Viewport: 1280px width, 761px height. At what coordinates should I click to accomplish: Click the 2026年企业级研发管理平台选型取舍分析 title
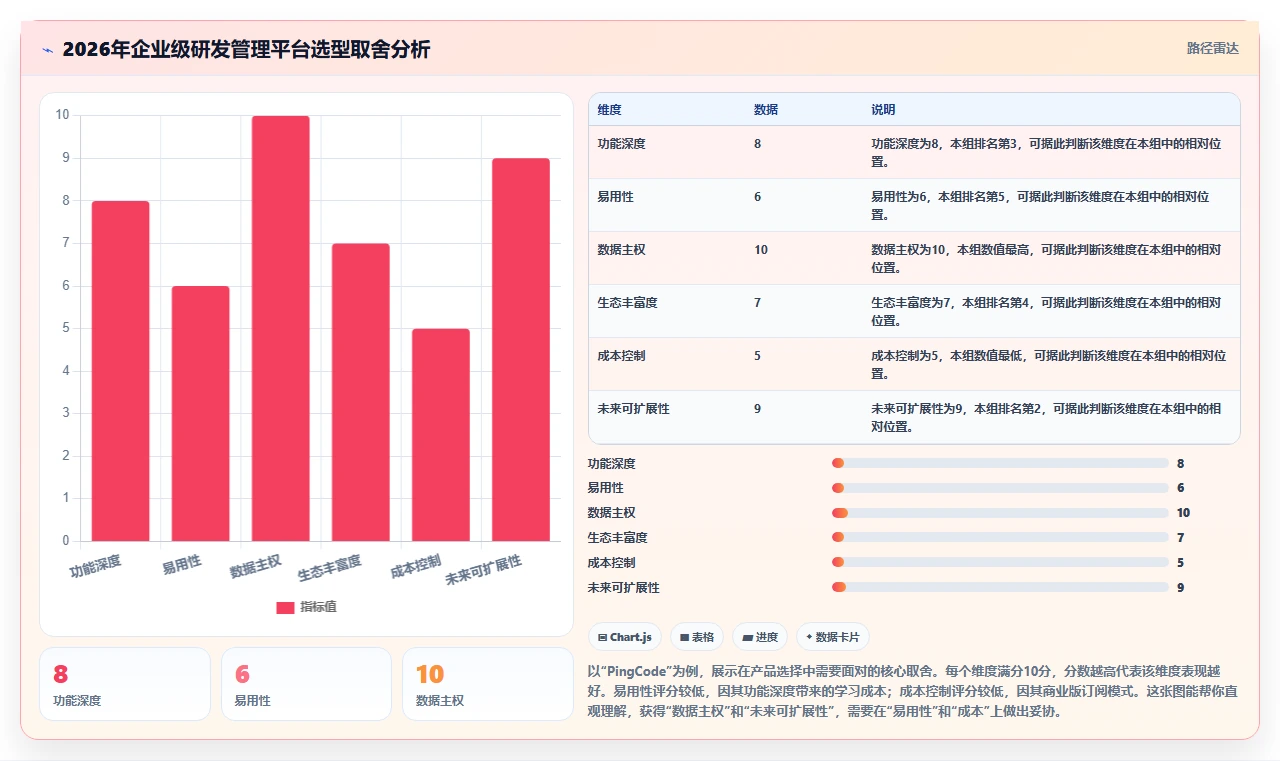(x=246, y=49)
